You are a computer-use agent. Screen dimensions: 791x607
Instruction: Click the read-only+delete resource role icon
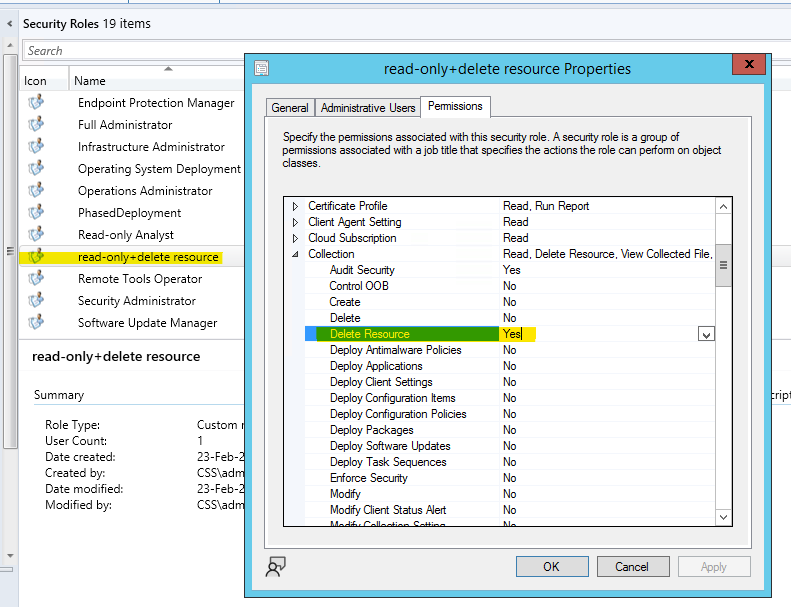(x=36, y=257)
